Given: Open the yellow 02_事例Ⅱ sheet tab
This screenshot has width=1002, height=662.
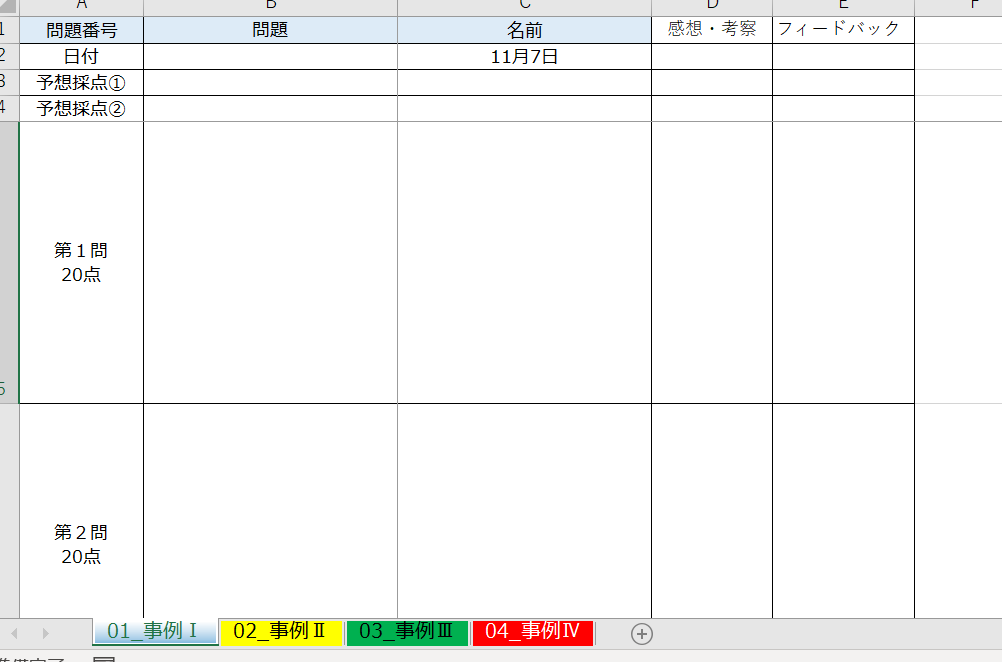Looking at the screenshot, I should pyautogui.click(x=281, y=632).
